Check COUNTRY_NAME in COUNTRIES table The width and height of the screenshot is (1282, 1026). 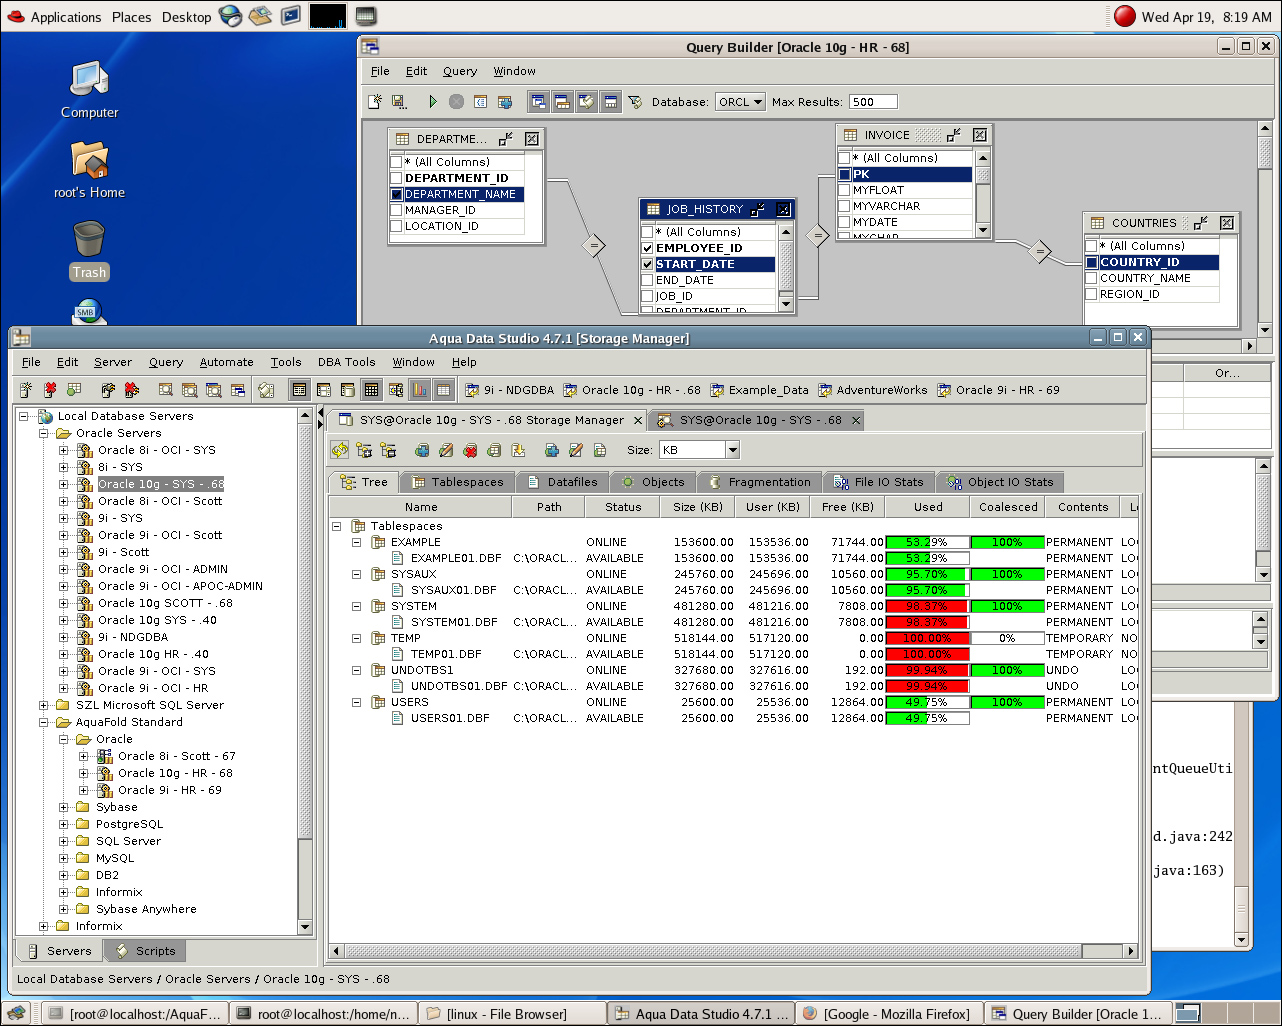click(1091, 278)
